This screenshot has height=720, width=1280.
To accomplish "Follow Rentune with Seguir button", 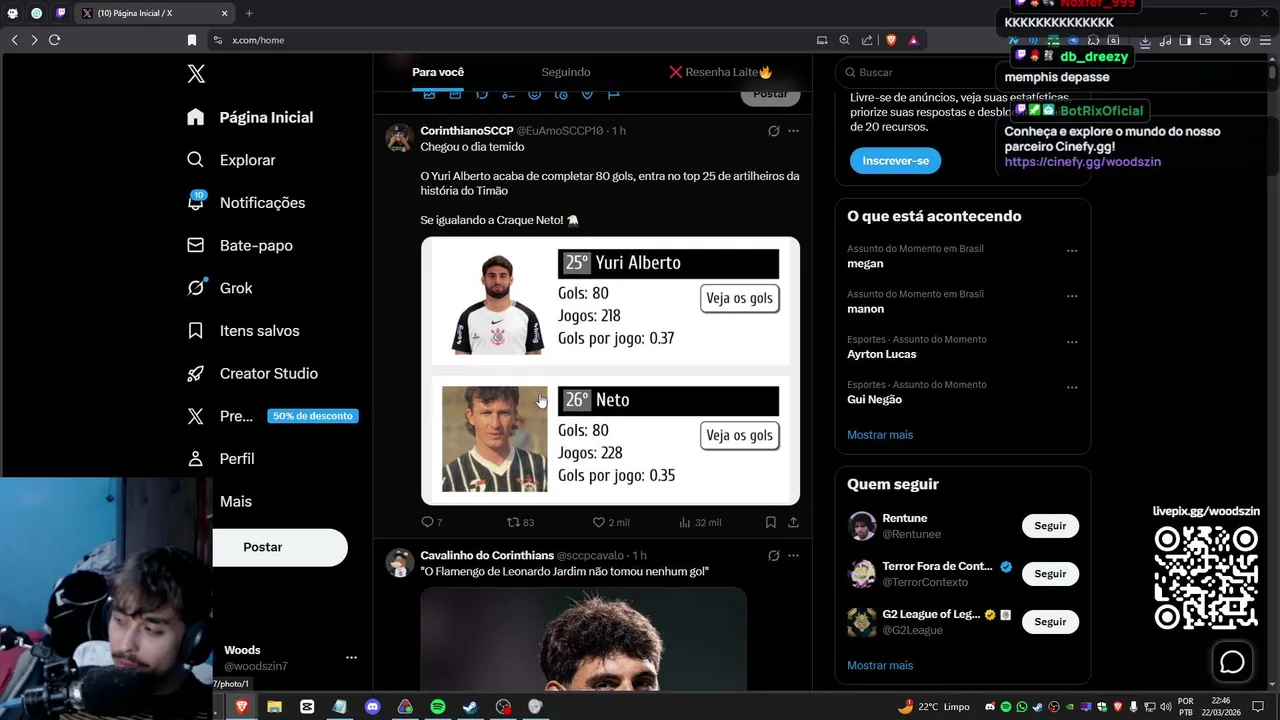I will [x=1050, y=526].
